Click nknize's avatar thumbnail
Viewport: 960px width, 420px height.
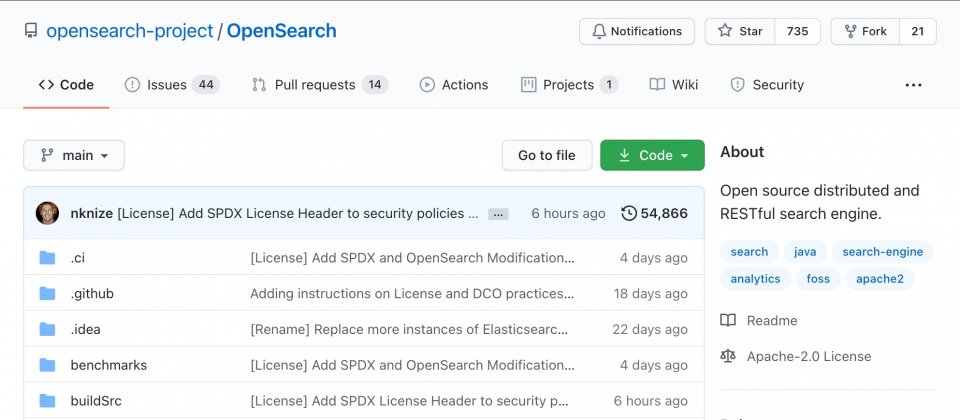coord(47,213)
